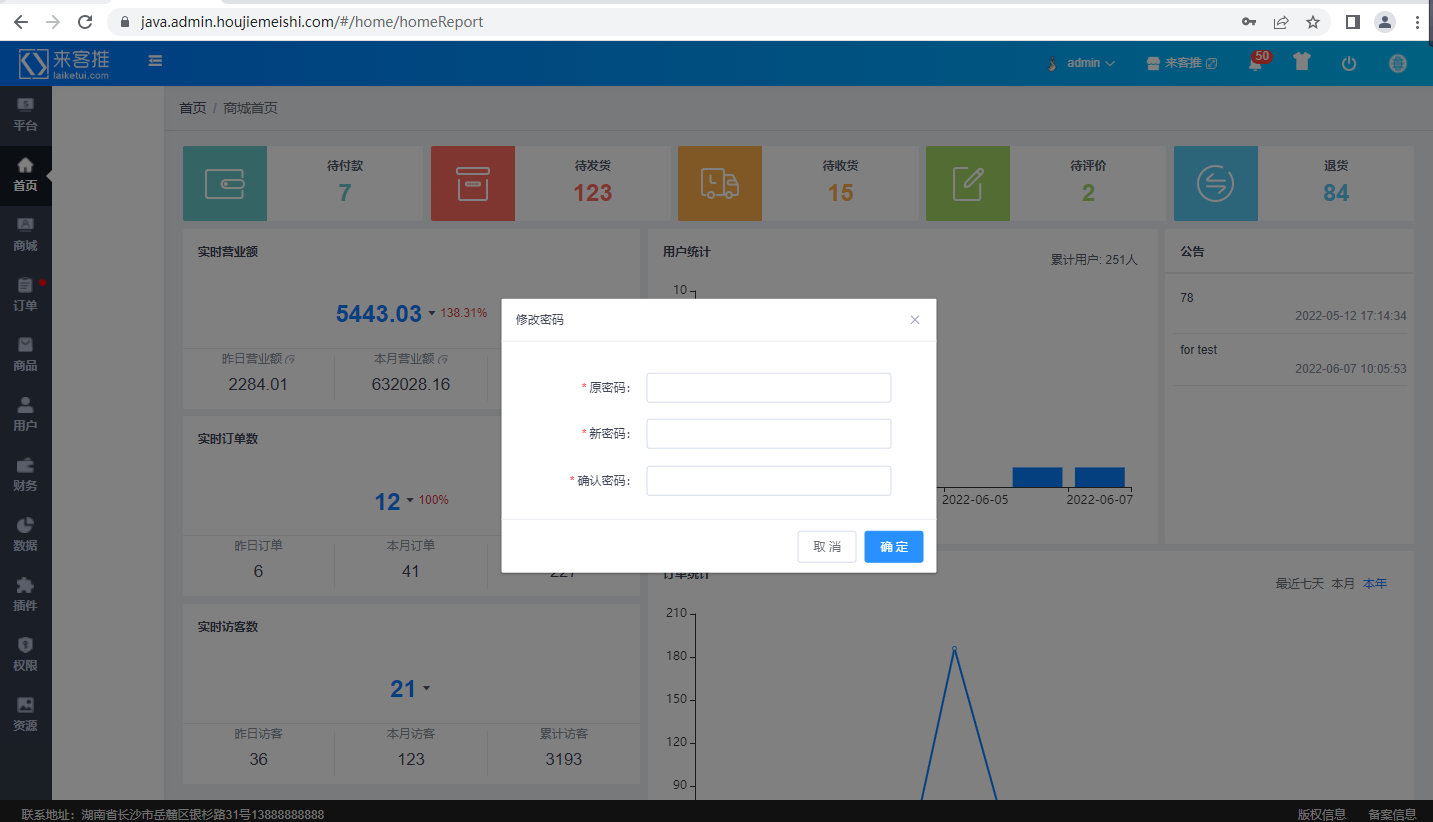
Task: Click the real-time order count 12
Action: [388, 502]
